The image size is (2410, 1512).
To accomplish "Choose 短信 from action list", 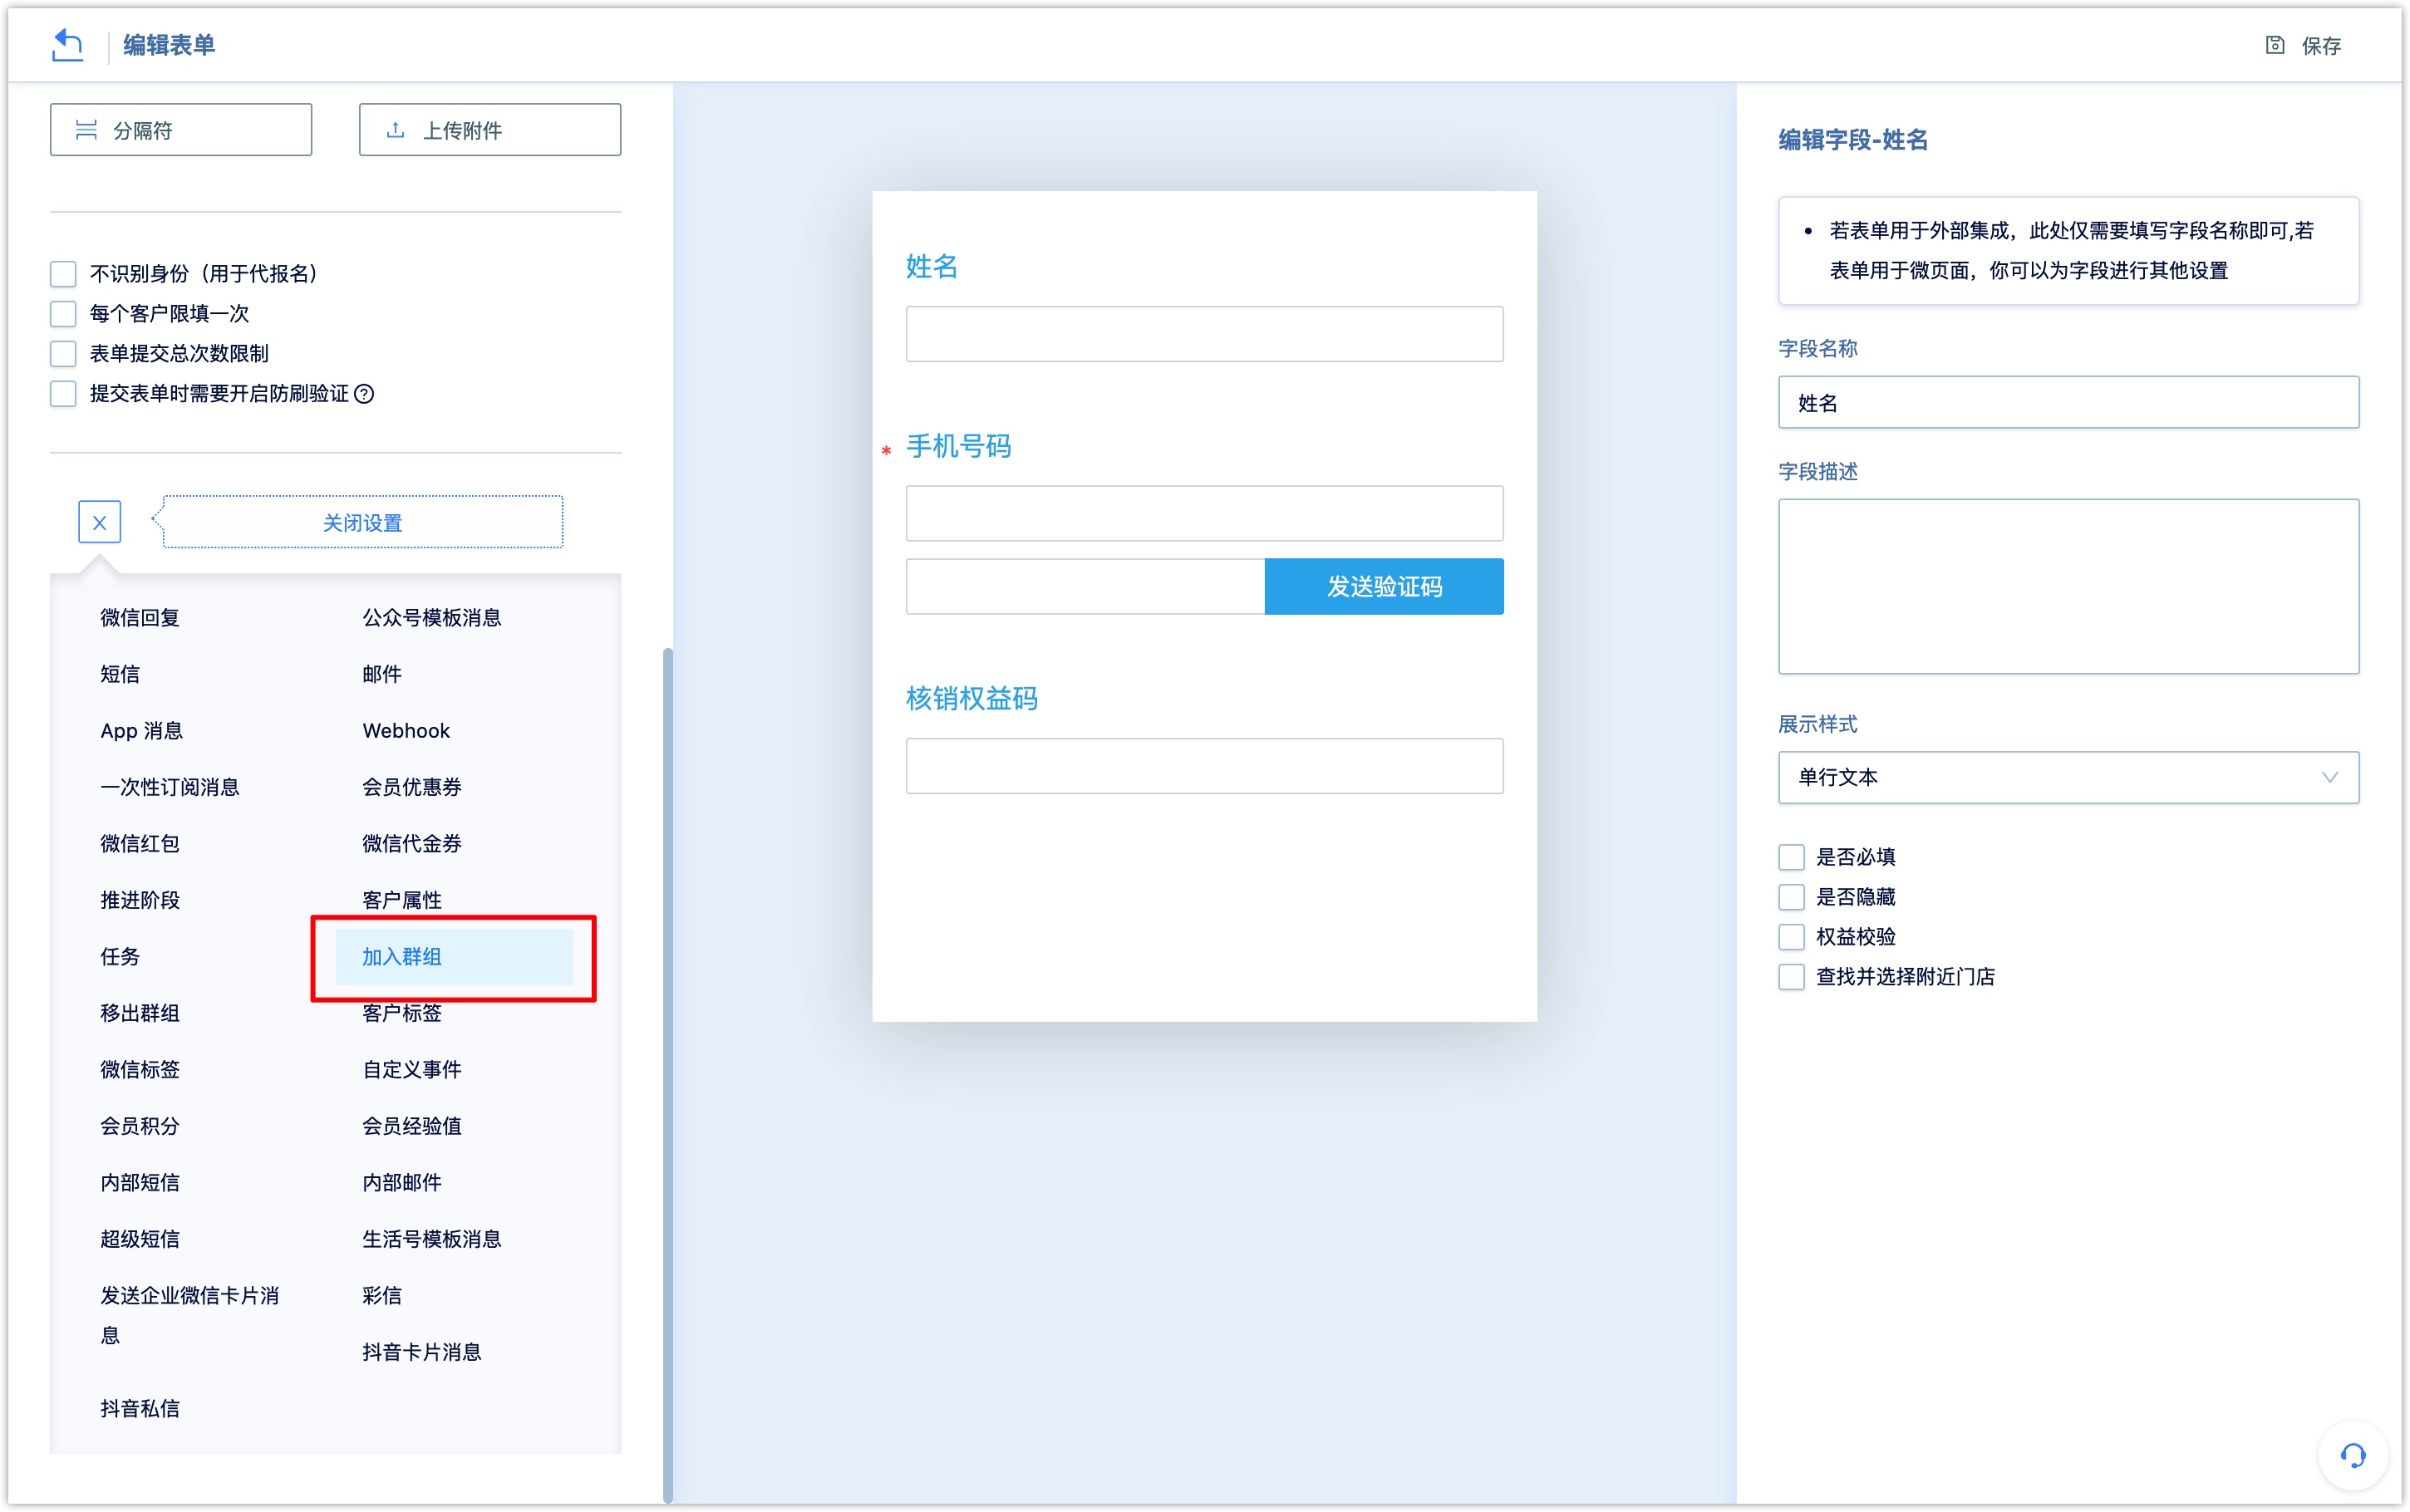I will click(x=120, y=674).
